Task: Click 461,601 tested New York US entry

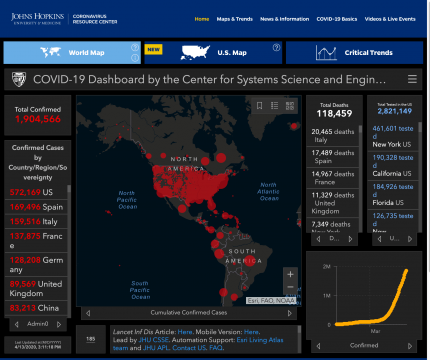Action: pos(393,136)
